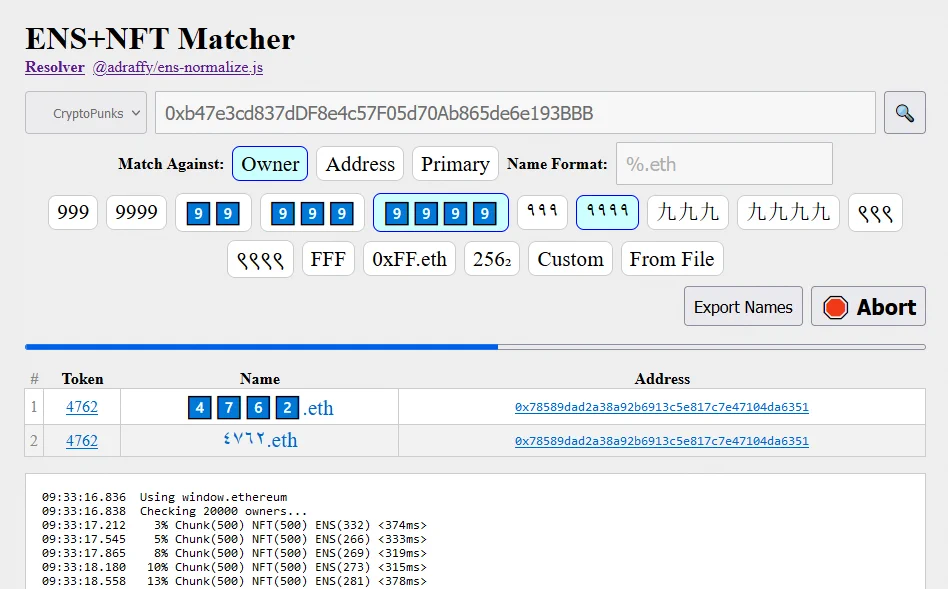Open the Arabic numeral ٤٧٦٢.eth name
Image resolution: width=948 pixels, height=589 pixels.
pyautogui.click(x=261, y=440)
